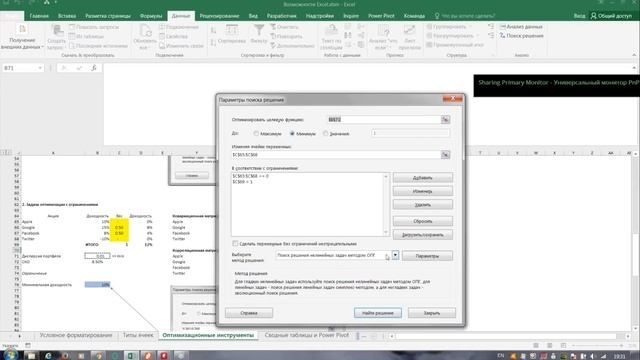
Task: Click Properties (Свойства) in Connections group
Action: (173, 36)
